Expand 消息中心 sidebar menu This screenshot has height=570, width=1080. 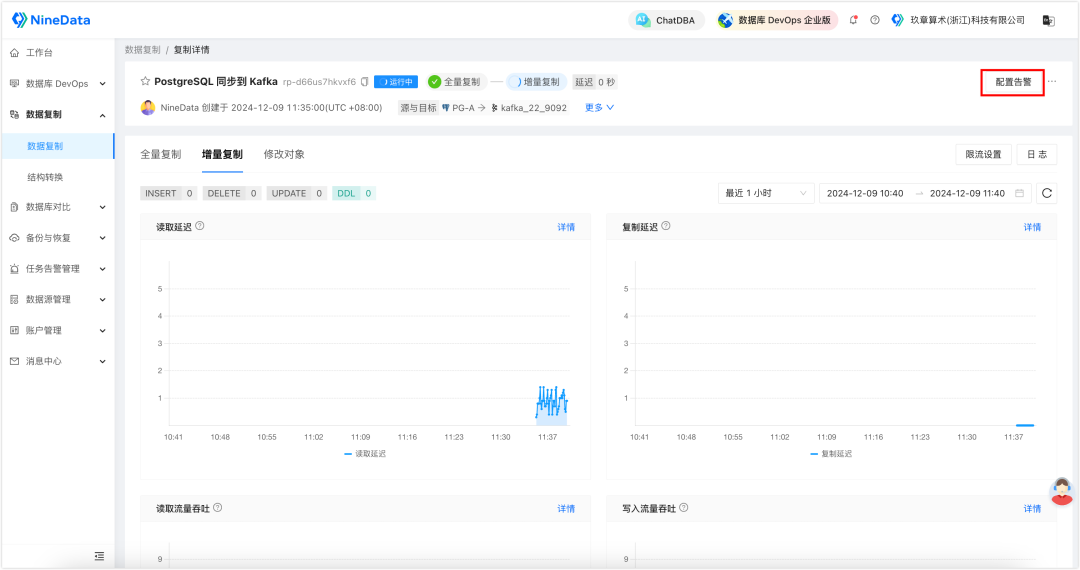[58, 361]
